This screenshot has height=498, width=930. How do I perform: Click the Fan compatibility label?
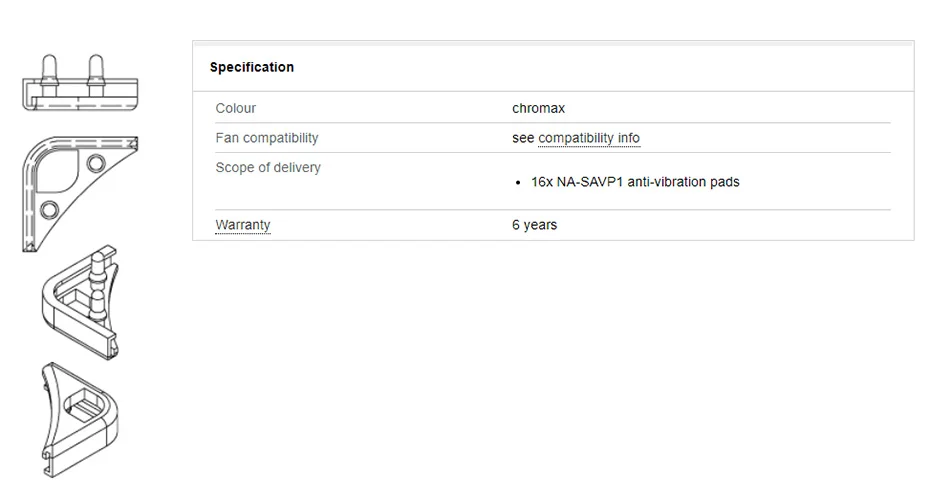(x=267, y=138)
